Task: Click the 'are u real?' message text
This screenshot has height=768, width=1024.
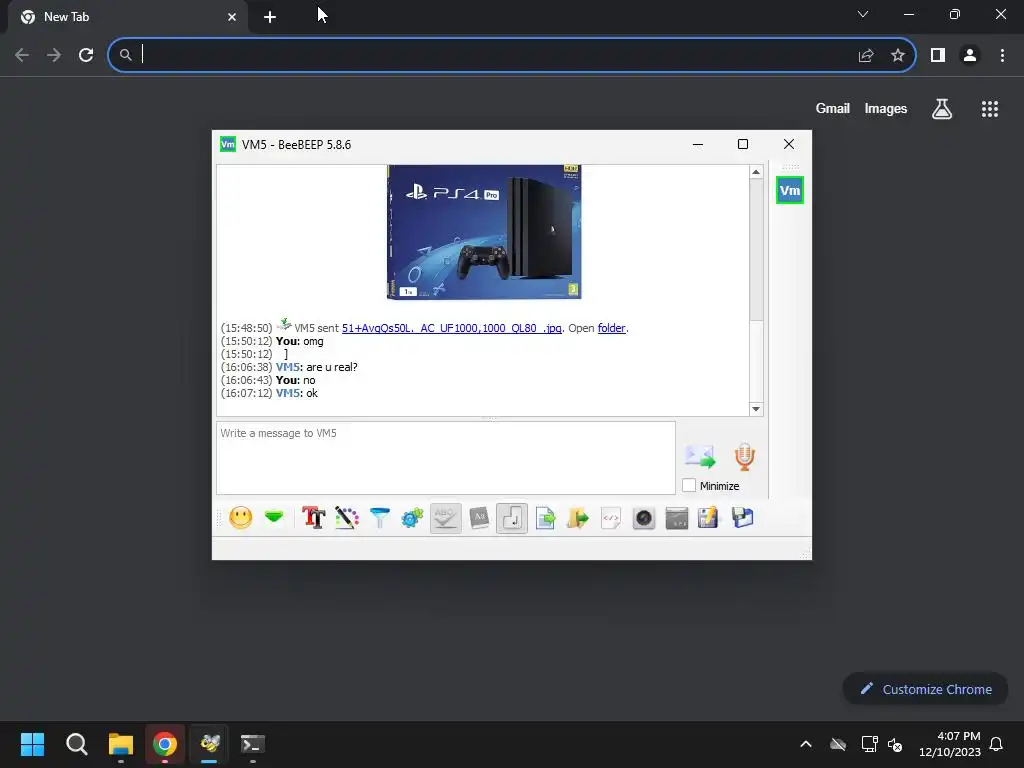Action: (x=332, y=367)
